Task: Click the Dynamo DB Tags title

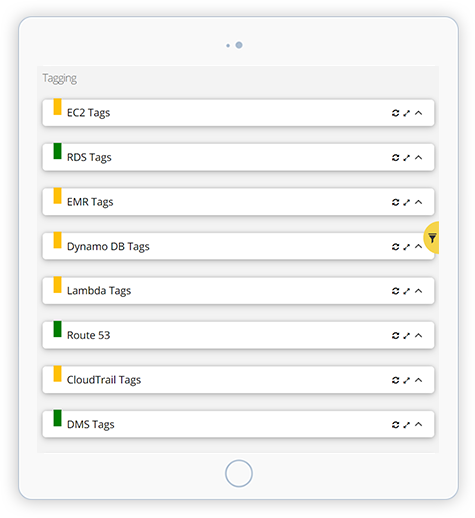Action: click(x=108, y=247)
